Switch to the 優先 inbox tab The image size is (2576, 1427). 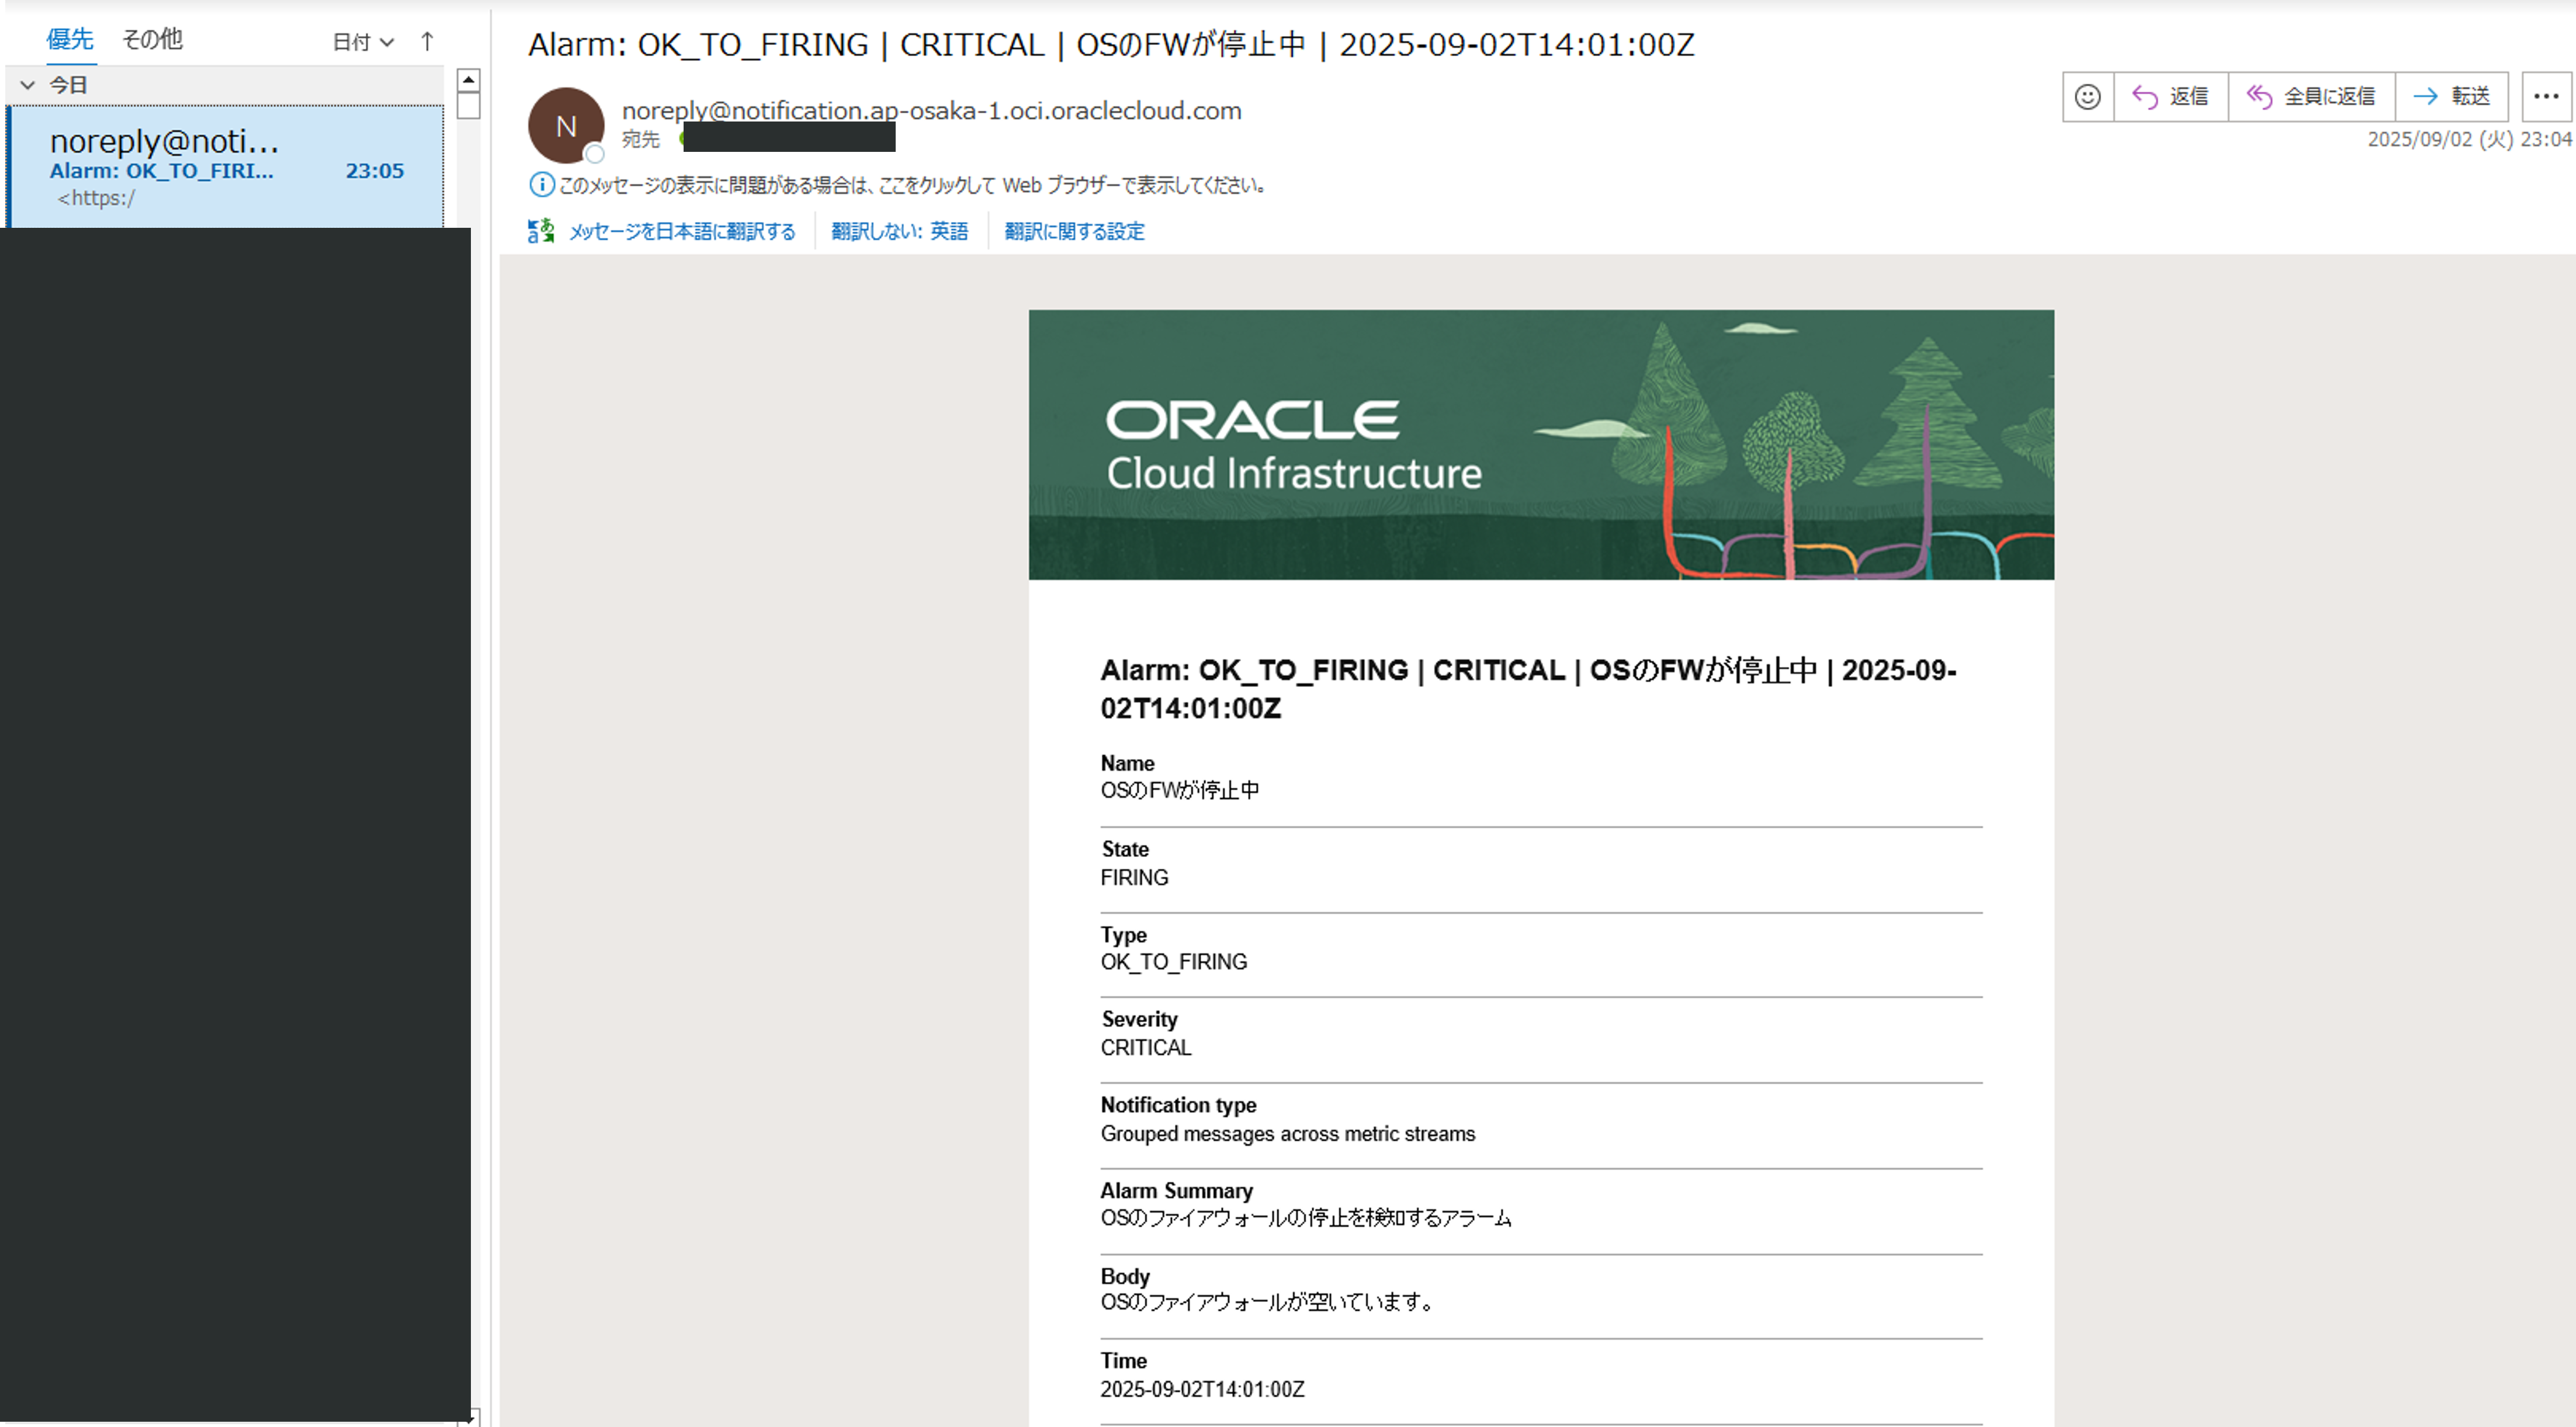(x=70, y=39)
